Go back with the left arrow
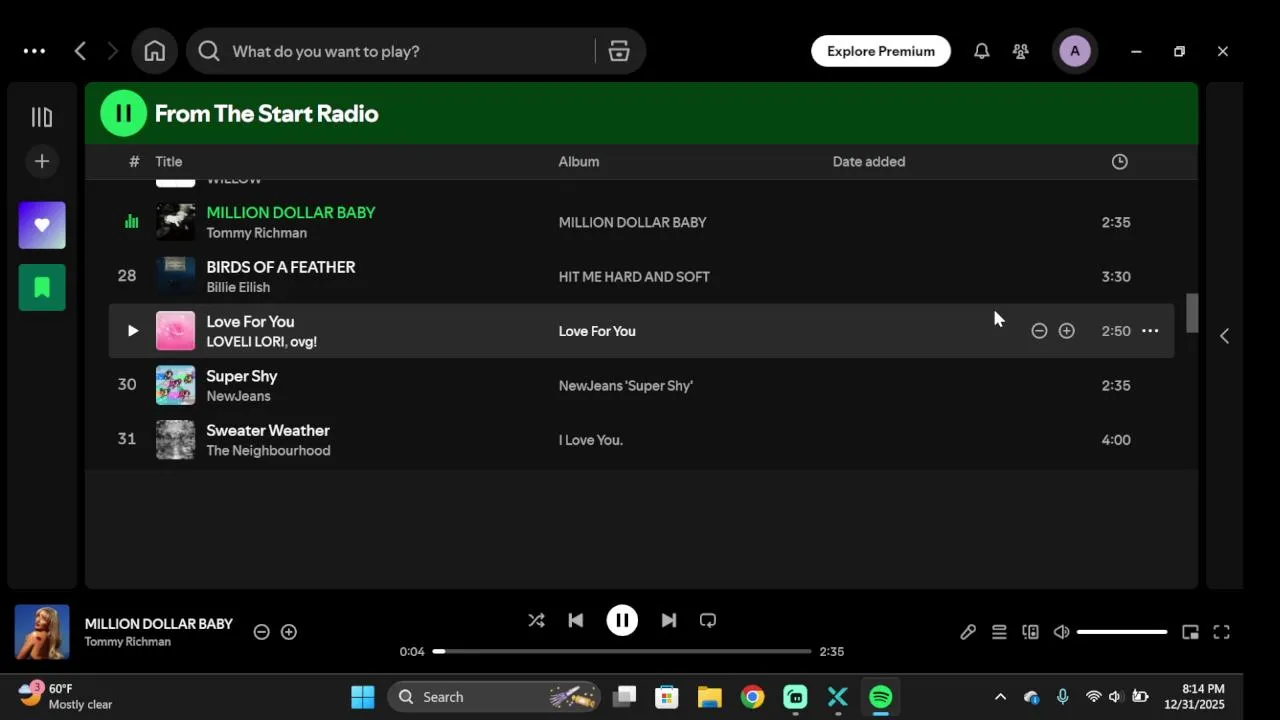 80,51
